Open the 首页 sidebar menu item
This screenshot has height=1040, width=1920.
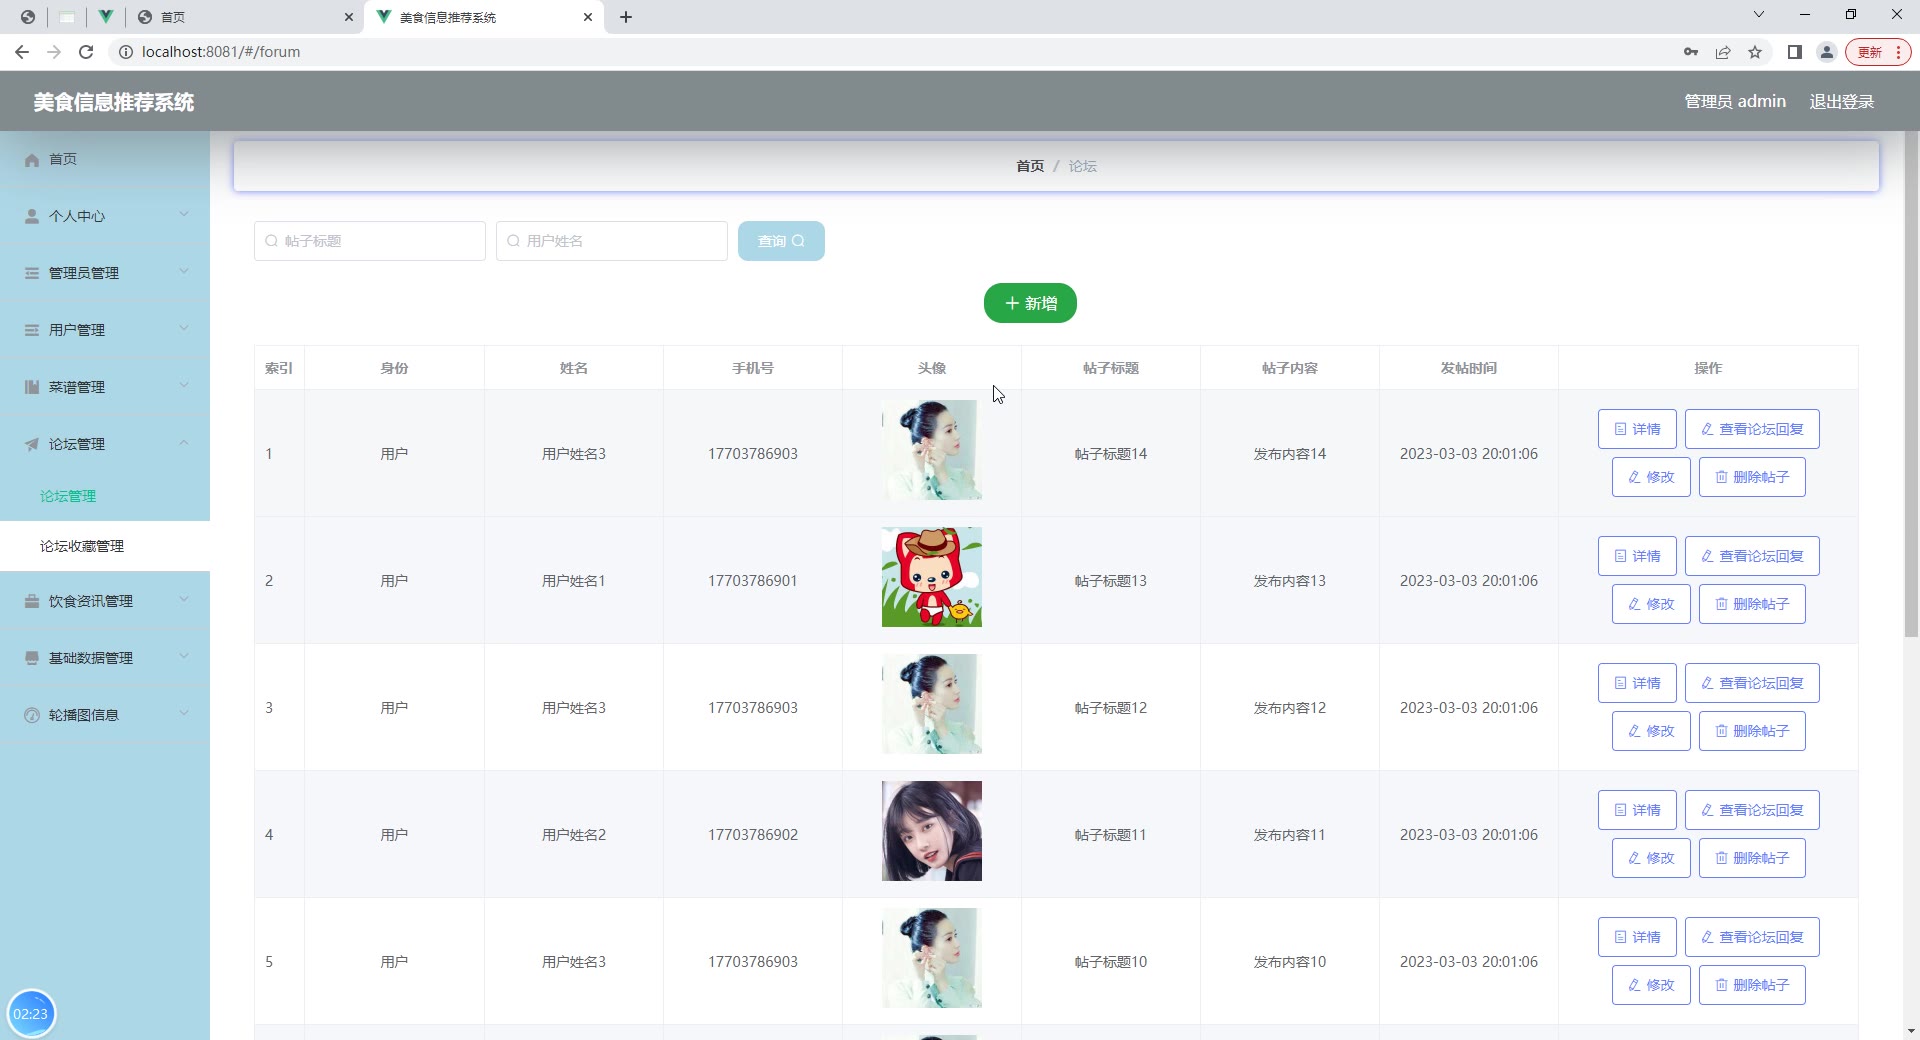click(x=105, y=160)
